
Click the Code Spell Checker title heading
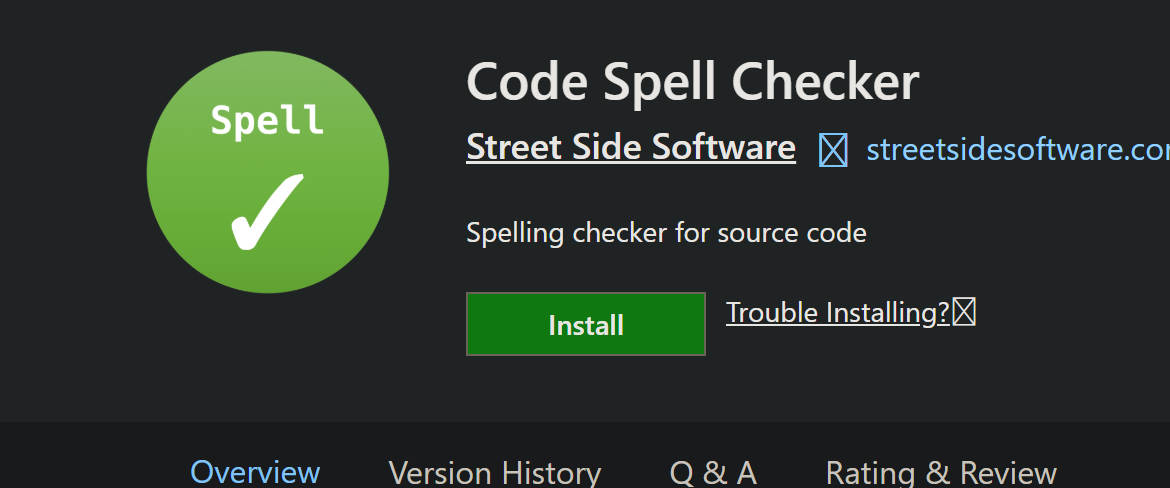coord(692,81)
